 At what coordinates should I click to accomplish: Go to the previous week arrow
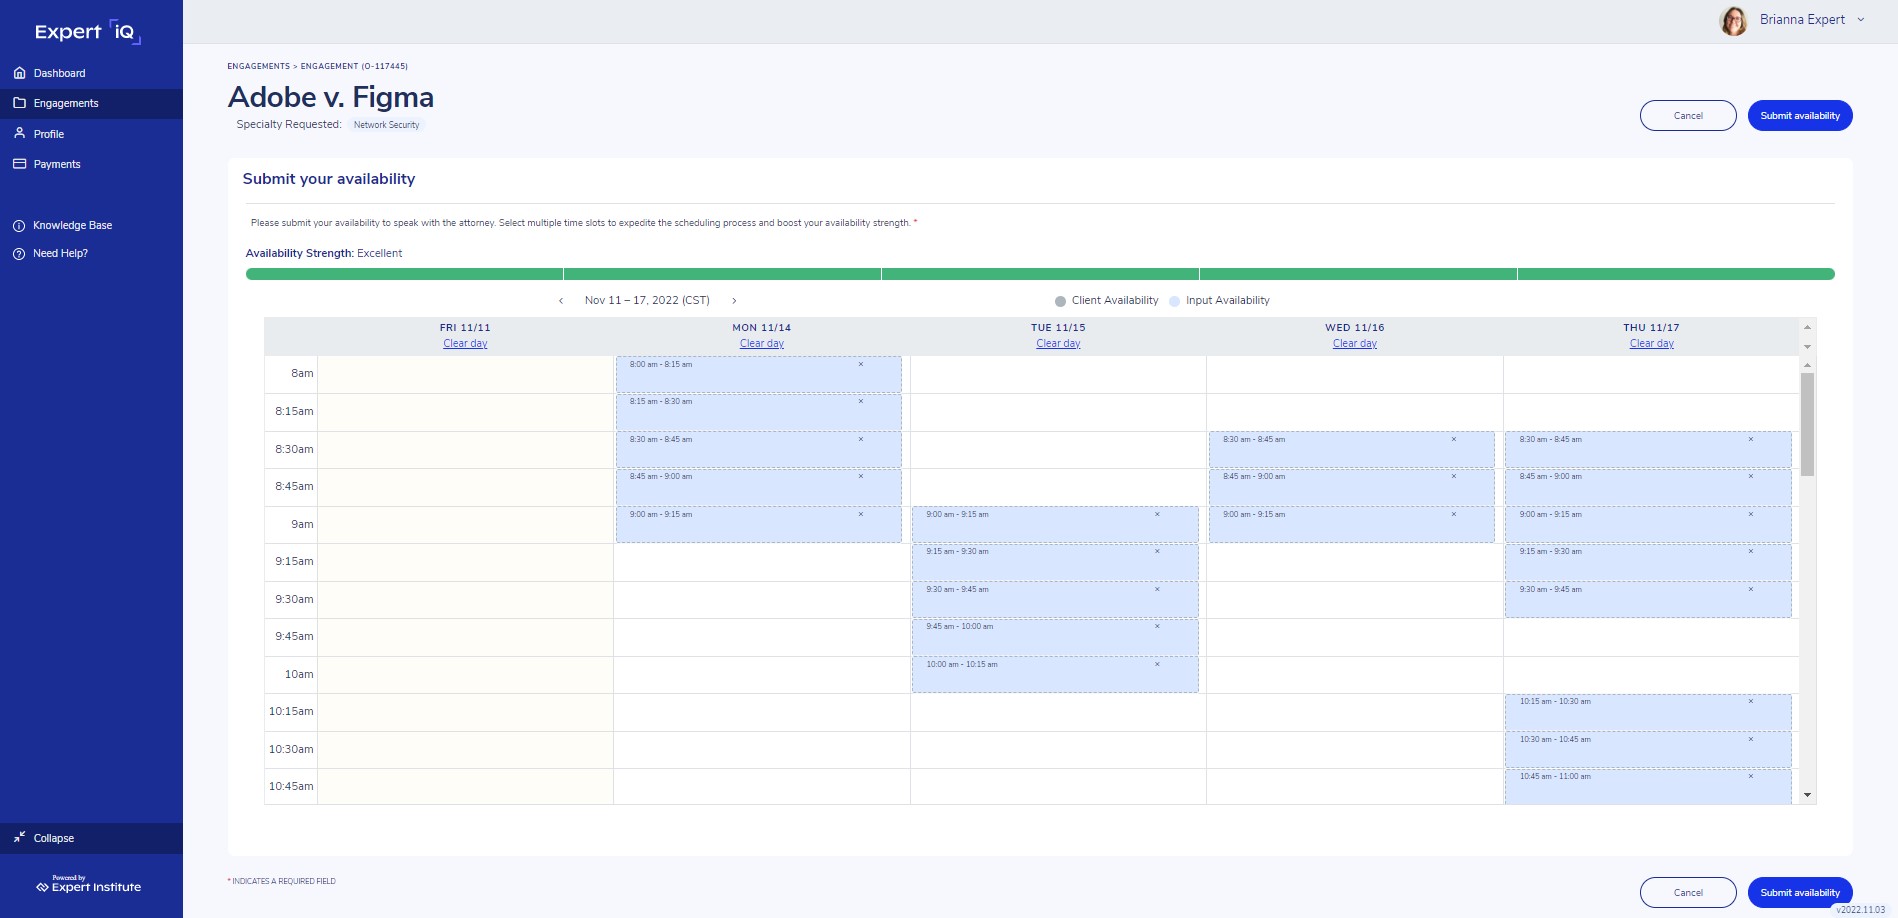[561, 301]
